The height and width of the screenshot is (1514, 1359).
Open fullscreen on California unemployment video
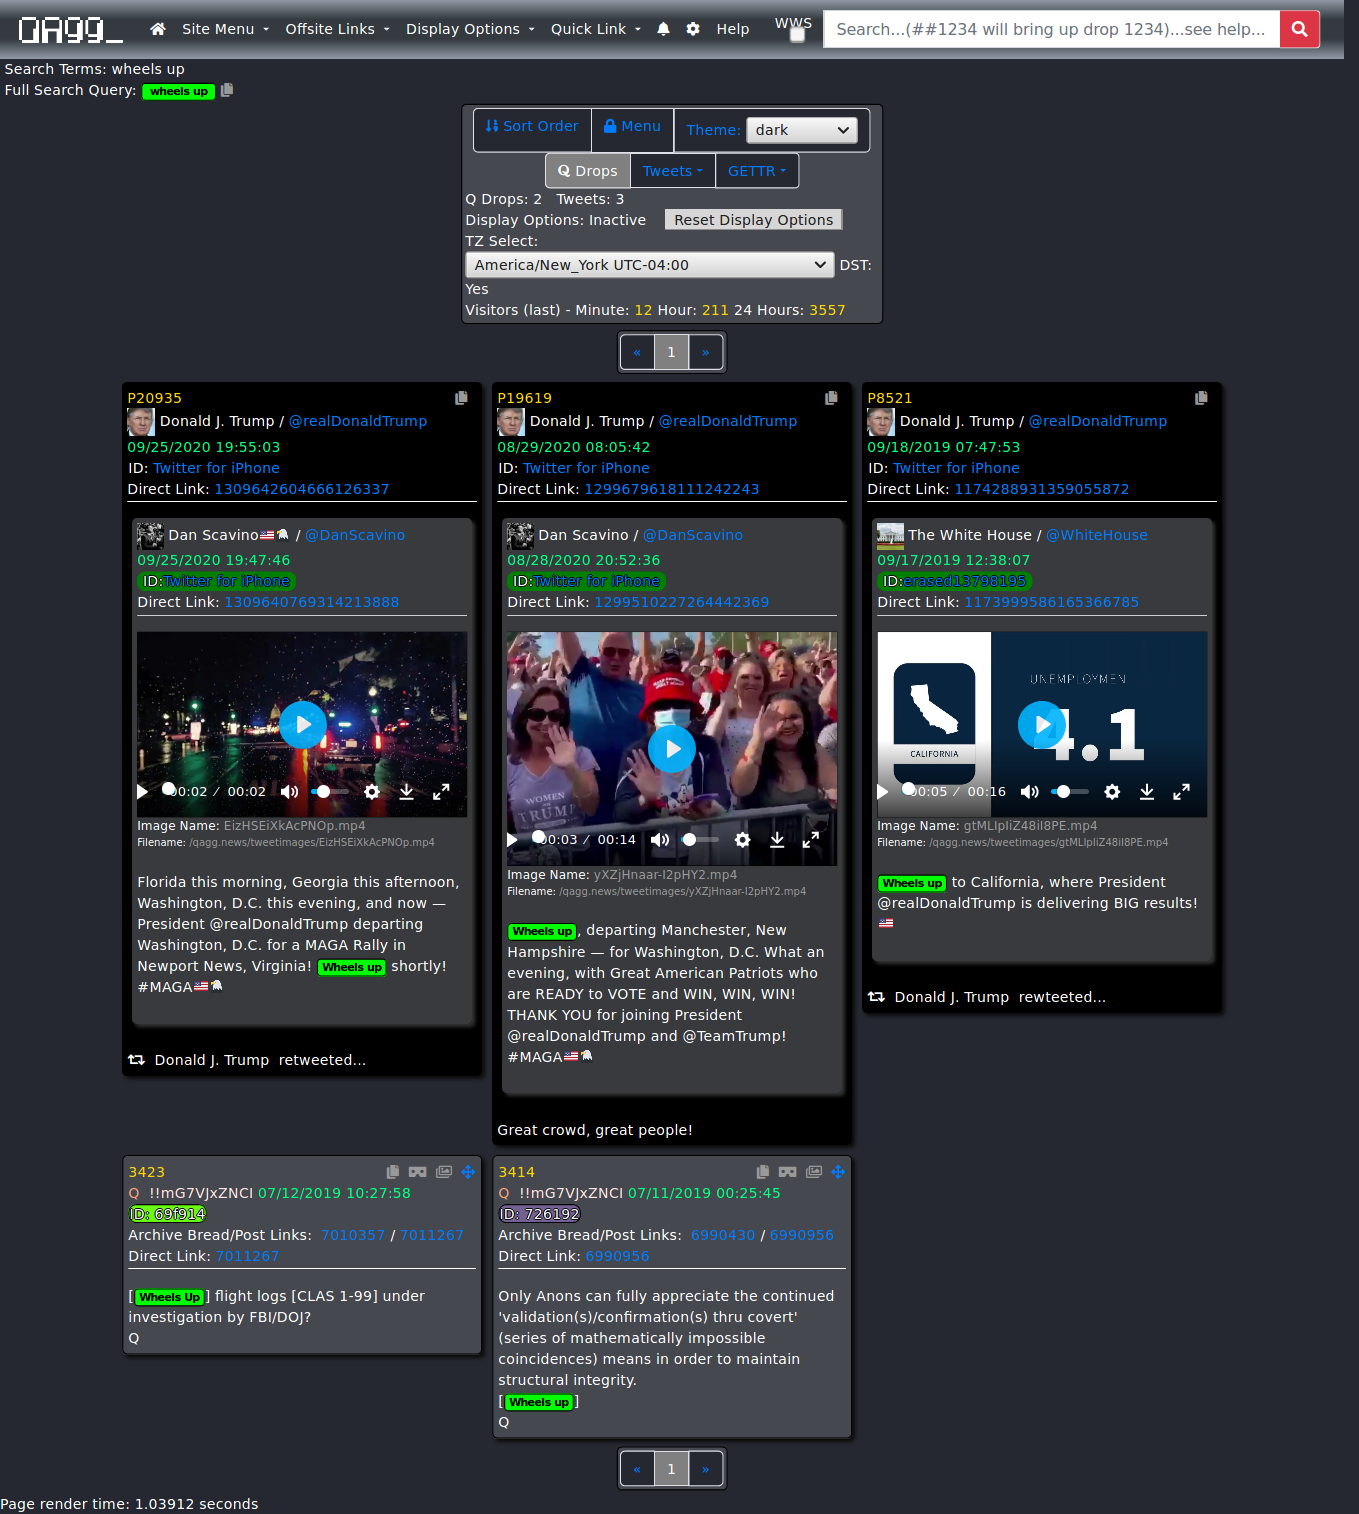(x=1181, y=792)
